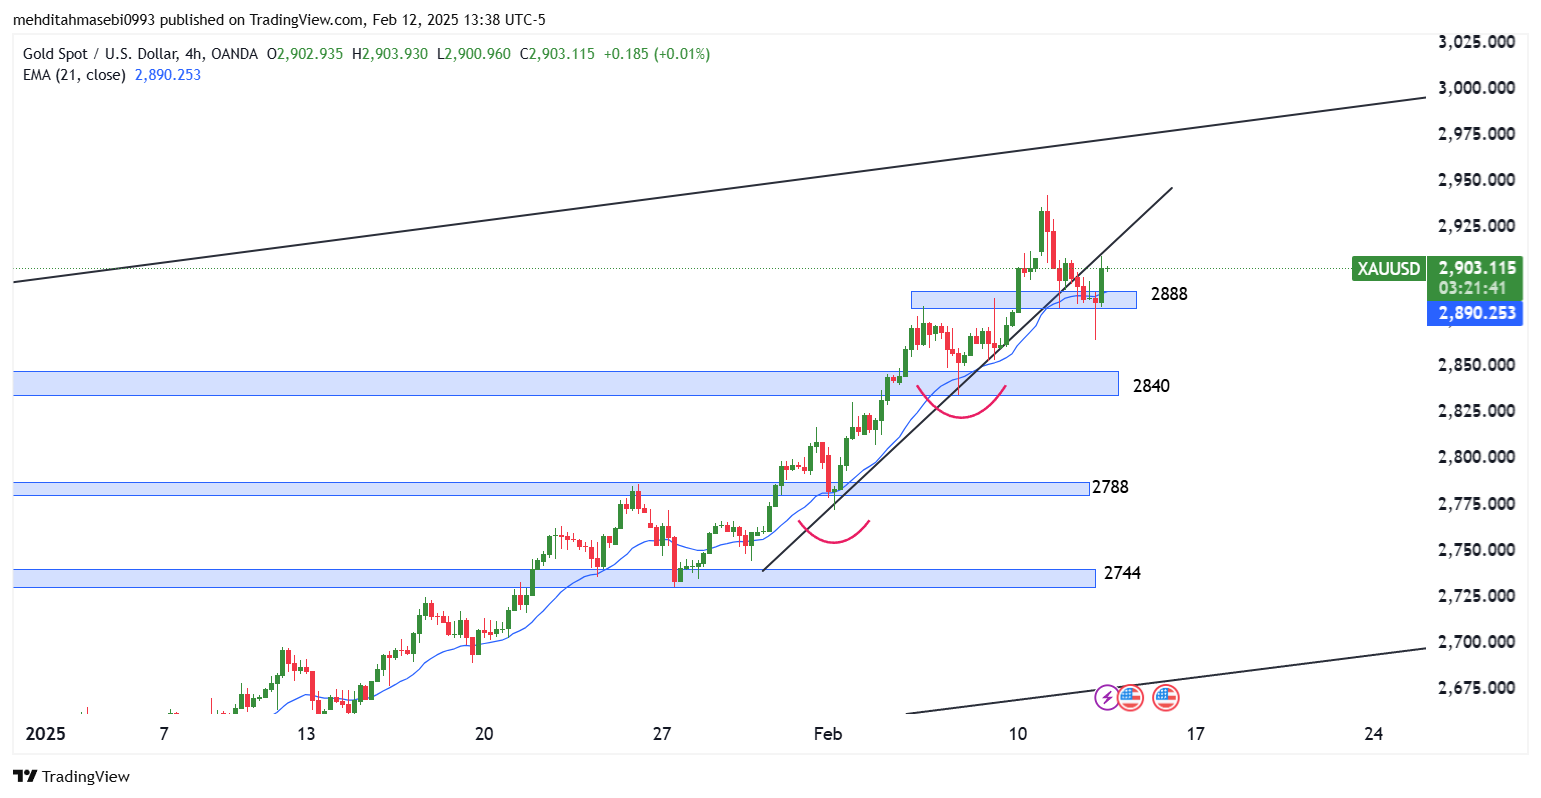The width and height of the screenshot is (1541, 798).
Task: Click the 2,950.000 price axis label
Action: pyautogui.click(x=1476, y=180)
